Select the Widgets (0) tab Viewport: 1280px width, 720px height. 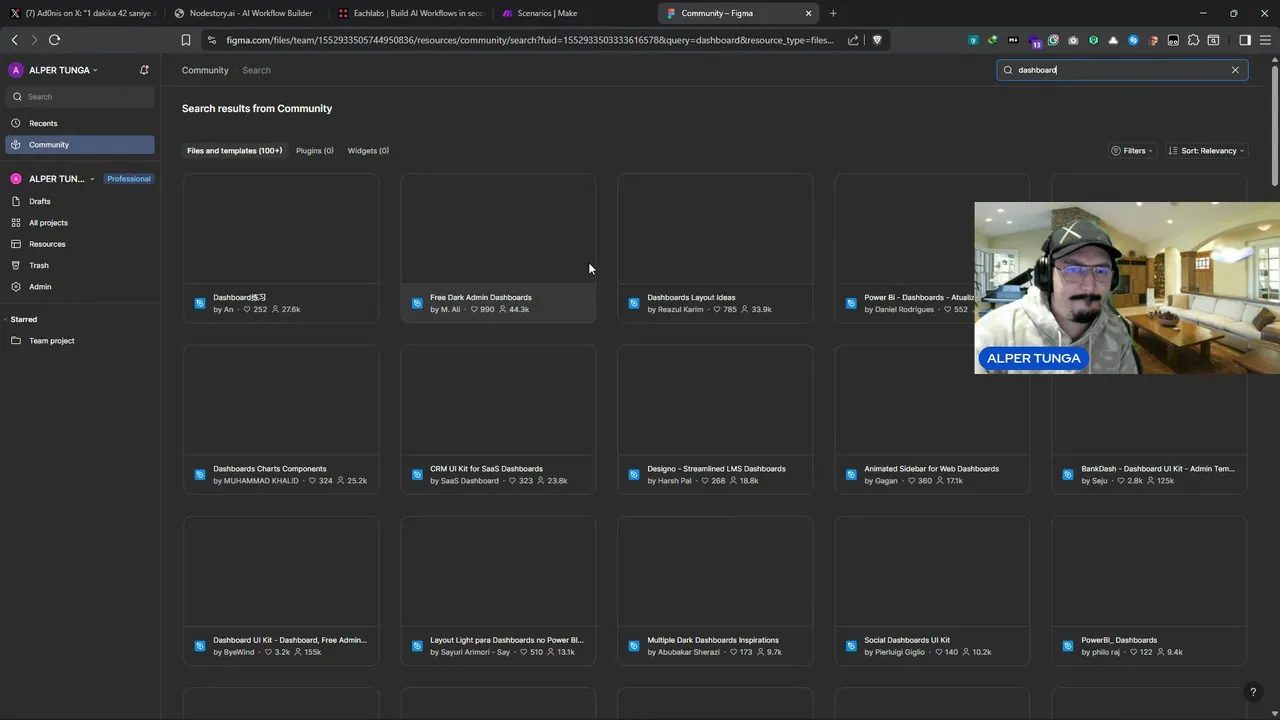(x=368, y=151)
